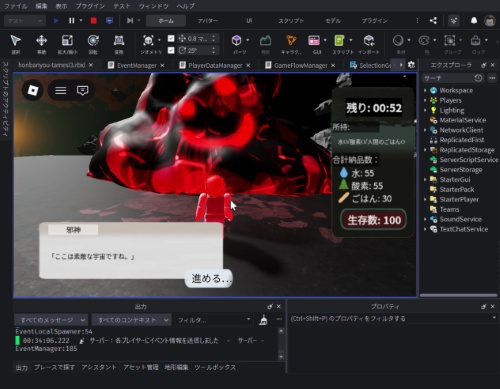Switch to the モデル ribbon tab
The image size is (500, 389).
333,21
